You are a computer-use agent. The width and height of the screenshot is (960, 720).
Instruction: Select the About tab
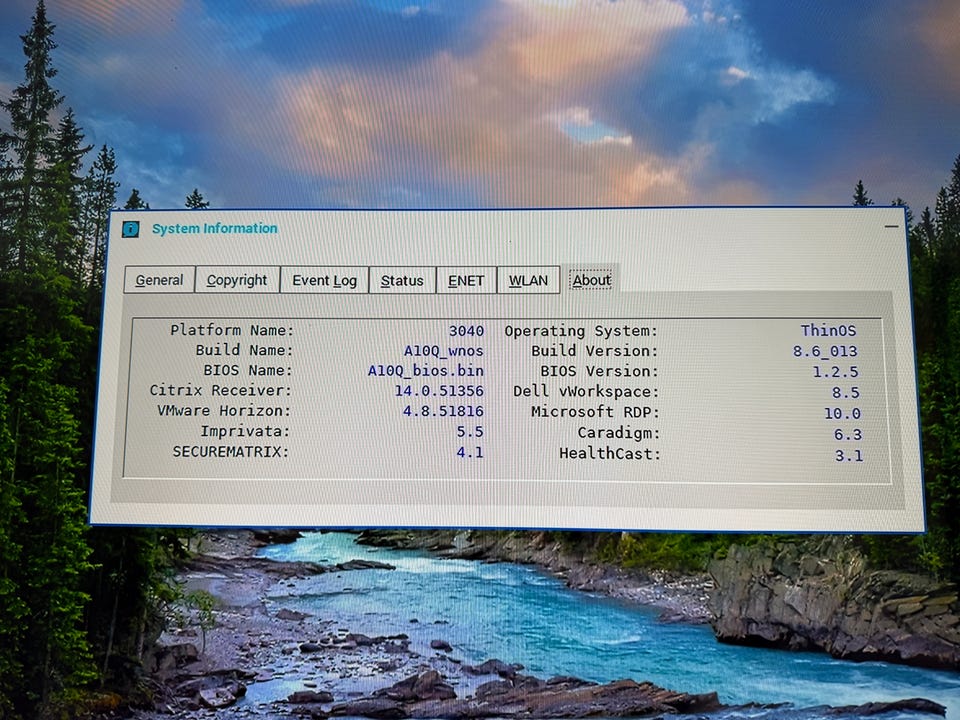(x=591, y=280)
